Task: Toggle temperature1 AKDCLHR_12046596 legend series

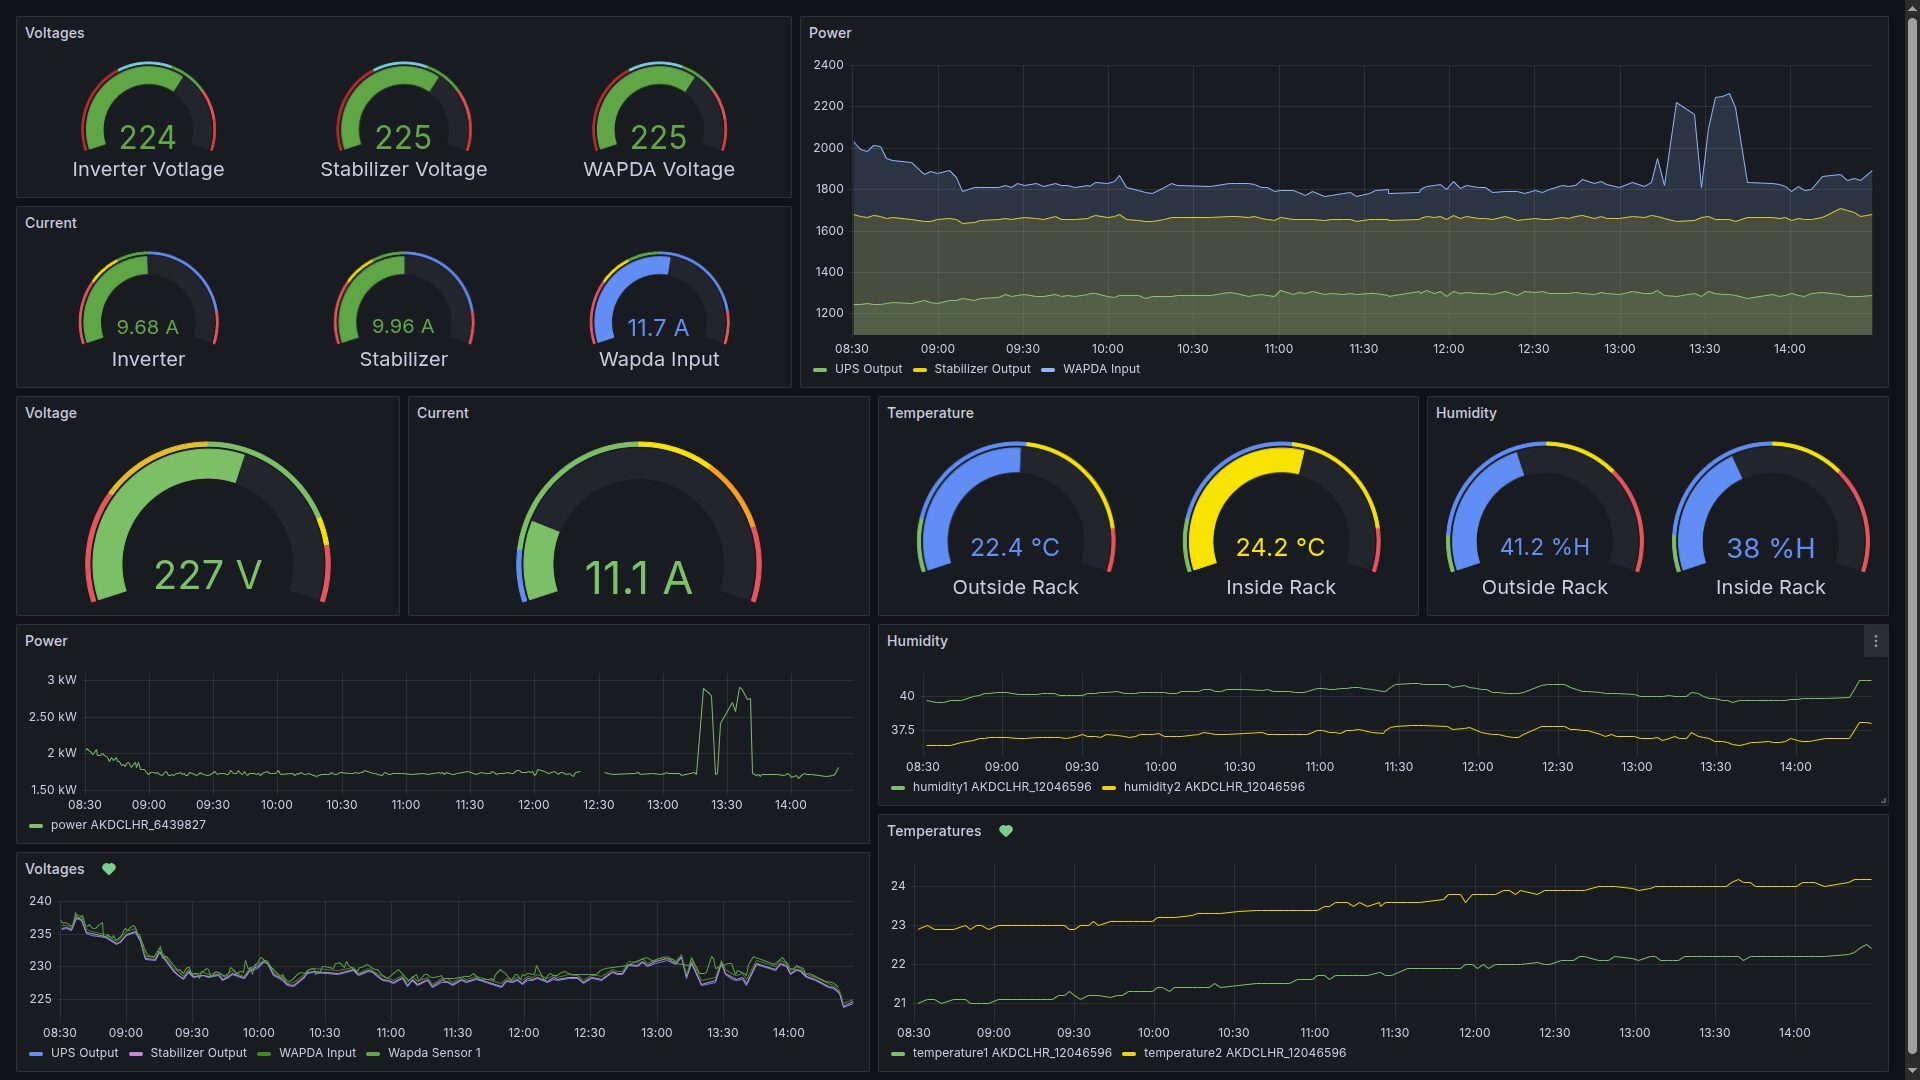Action: (x=1011, y=1053)
